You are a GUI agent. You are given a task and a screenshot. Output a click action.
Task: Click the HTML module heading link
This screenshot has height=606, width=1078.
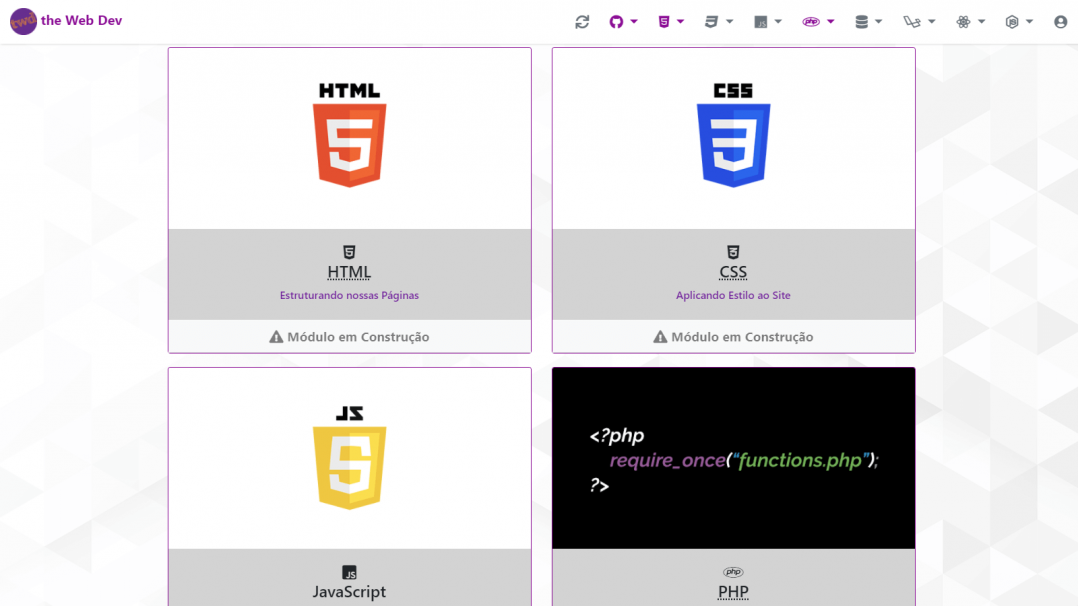click(349, 271)
